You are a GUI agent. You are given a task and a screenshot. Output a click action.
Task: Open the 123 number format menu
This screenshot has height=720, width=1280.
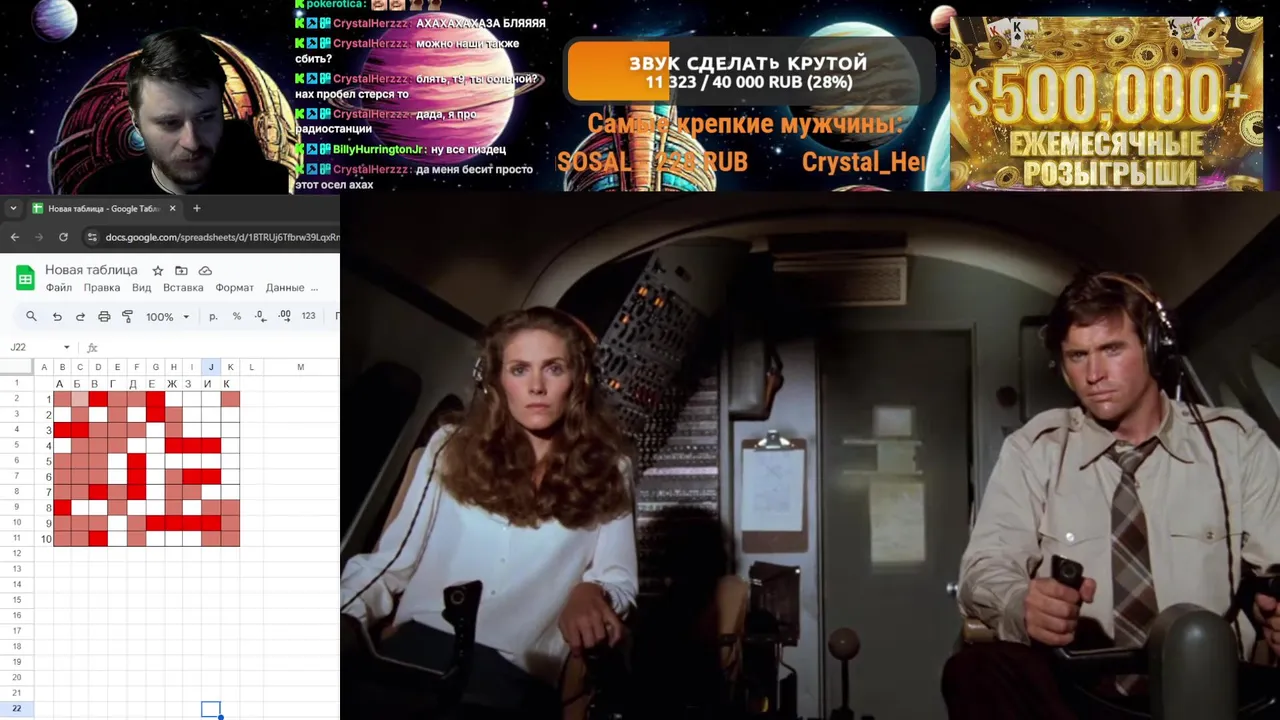308,316
